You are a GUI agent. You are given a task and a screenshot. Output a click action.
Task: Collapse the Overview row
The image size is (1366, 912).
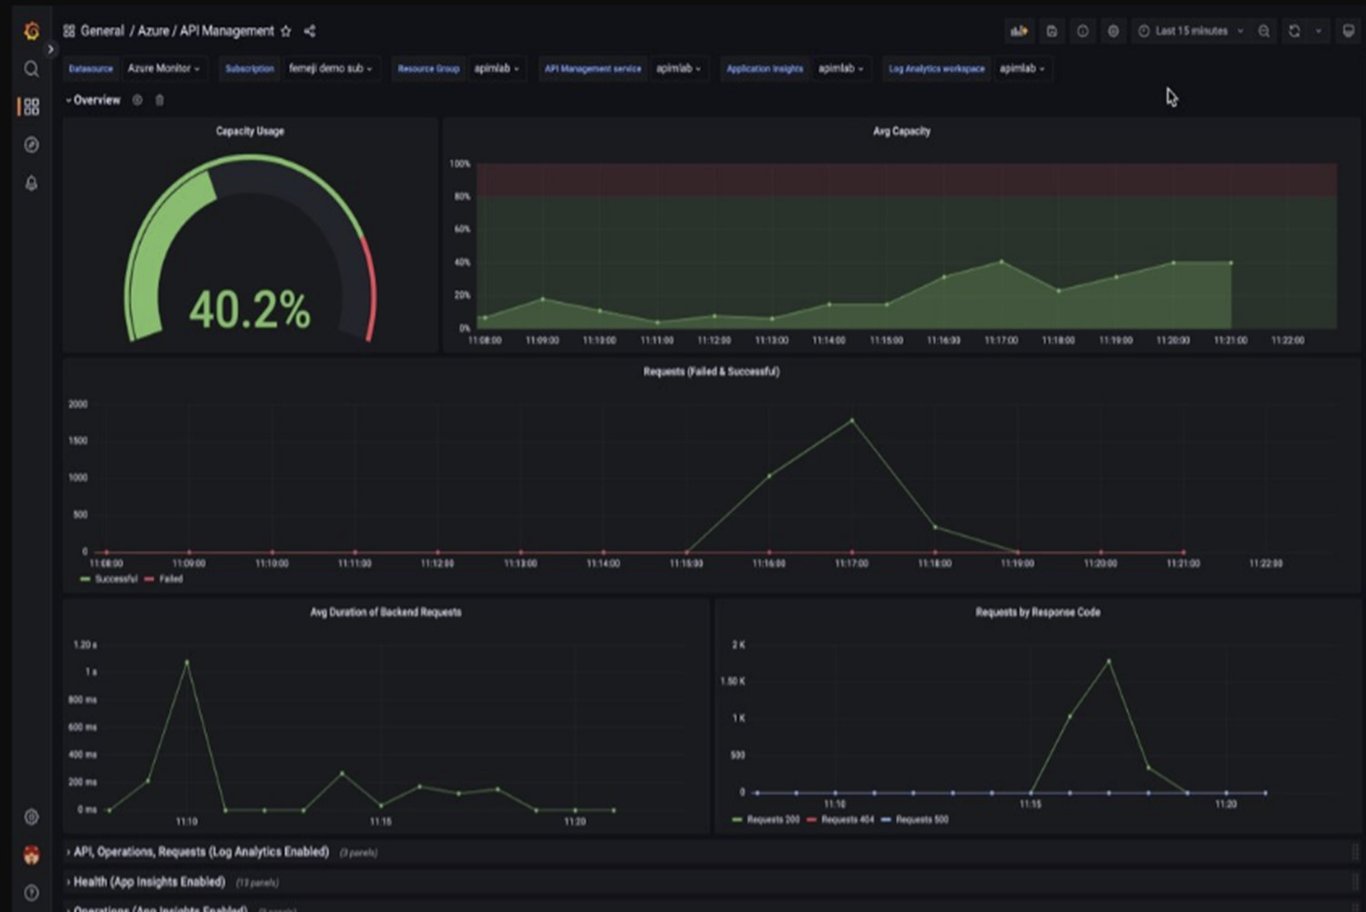click(94, 100)
